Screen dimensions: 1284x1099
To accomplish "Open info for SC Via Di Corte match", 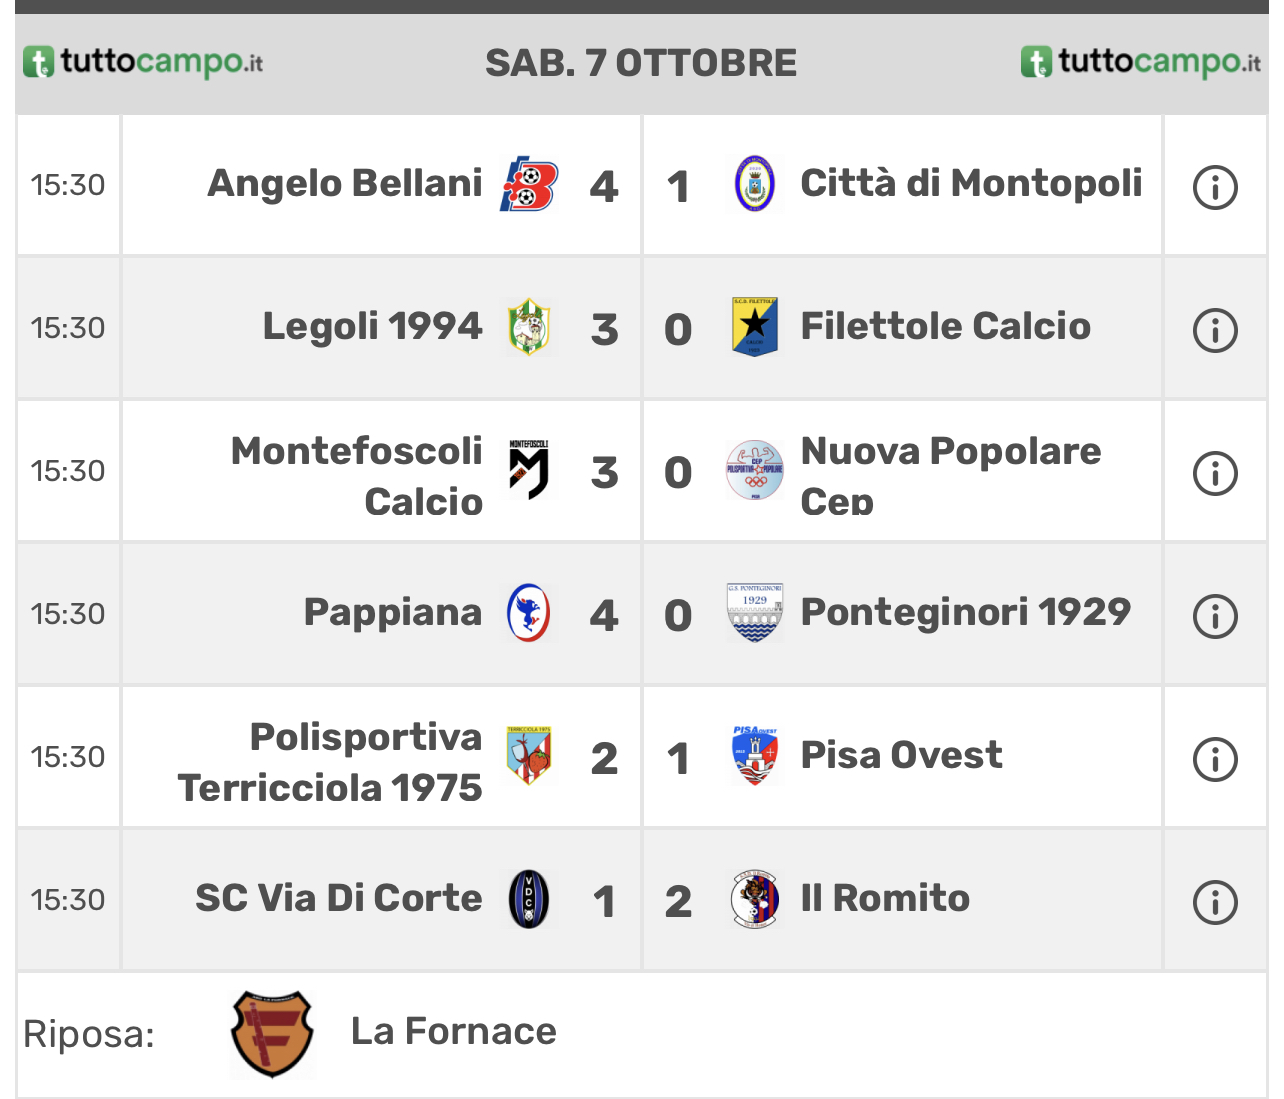I will [1215, 902].
